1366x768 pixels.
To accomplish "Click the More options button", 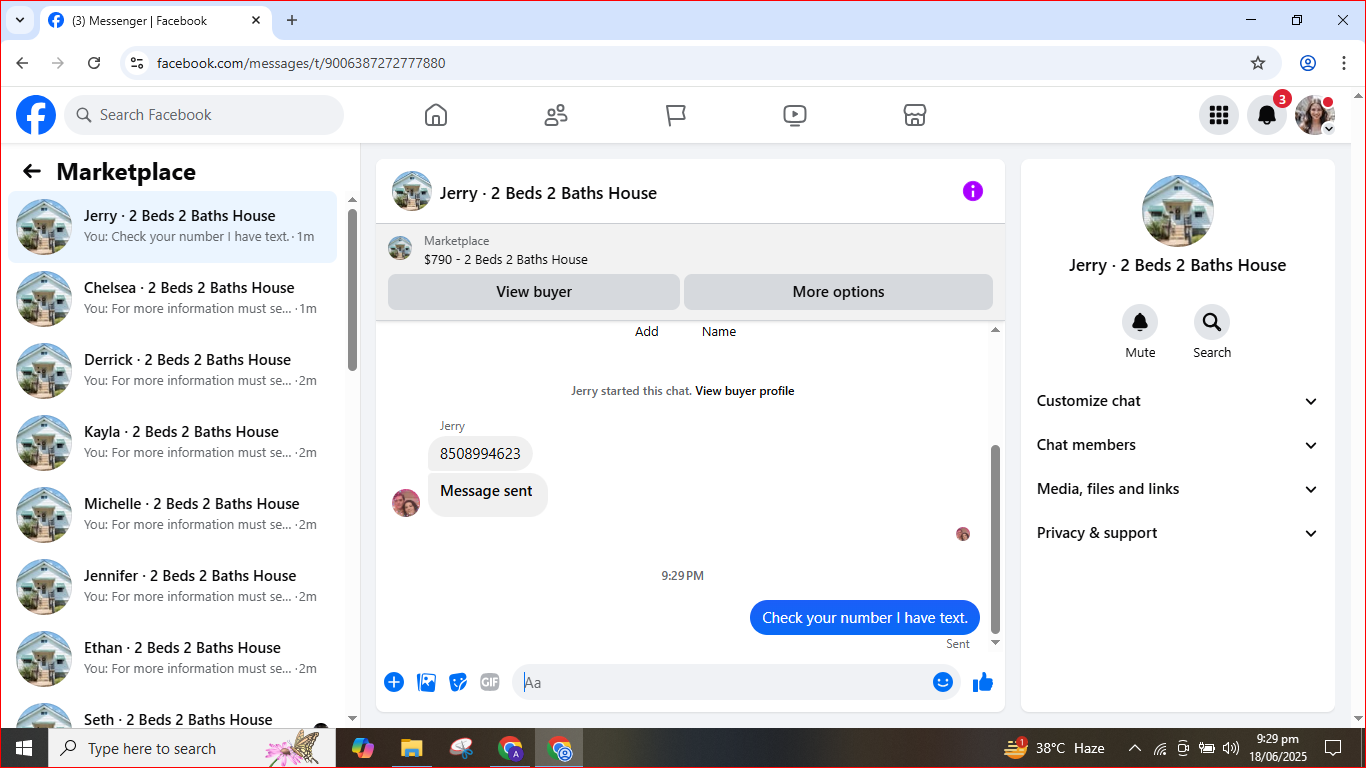I will point(838,292).
